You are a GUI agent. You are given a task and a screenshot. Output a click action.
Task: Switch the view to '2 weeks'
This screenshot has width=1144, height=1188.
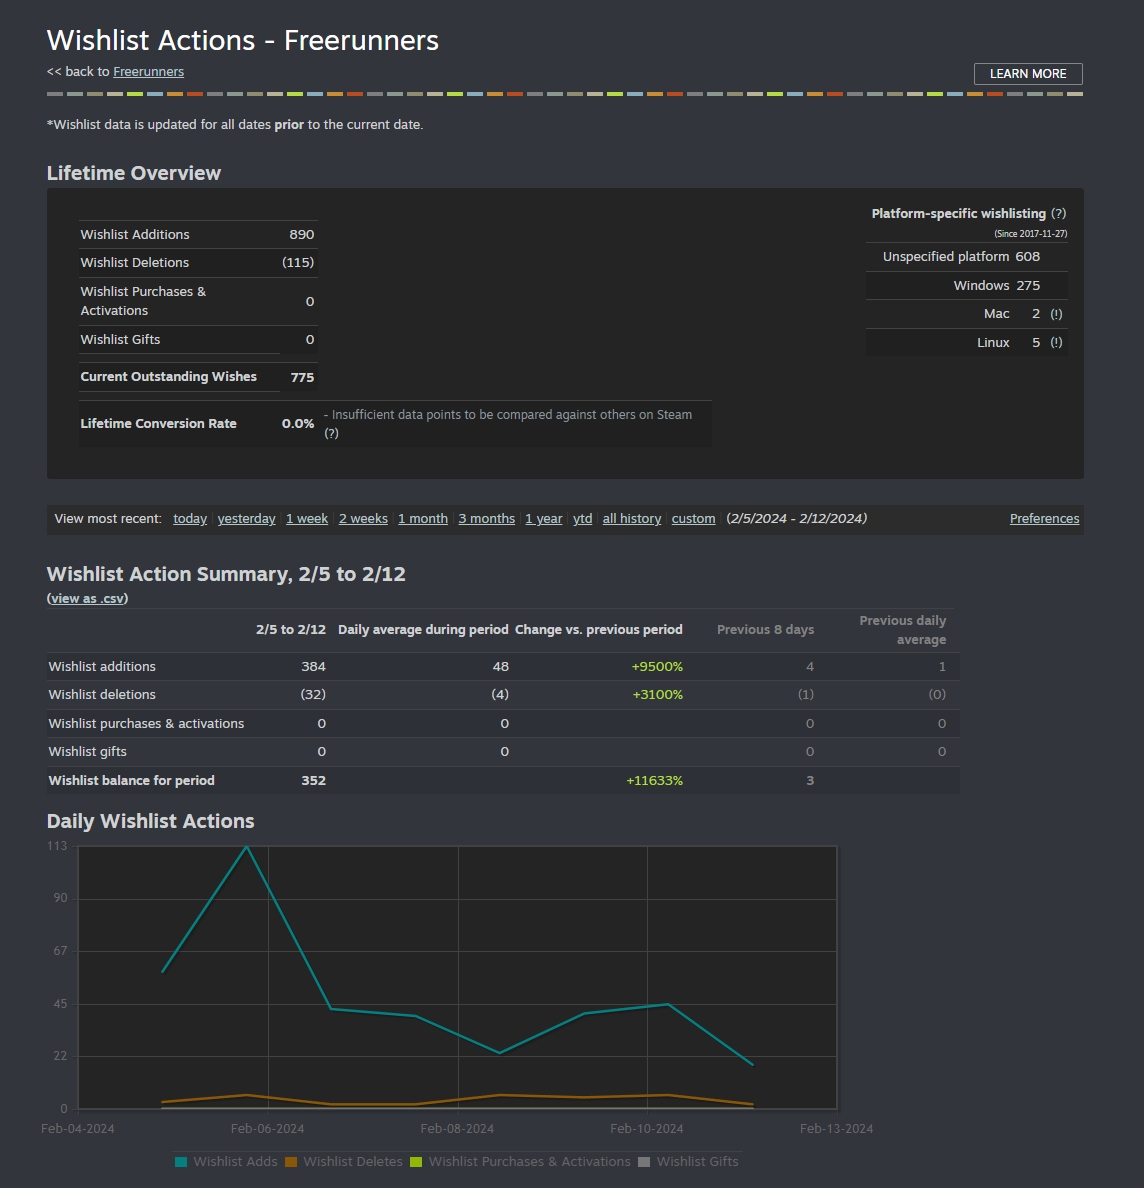363,519
